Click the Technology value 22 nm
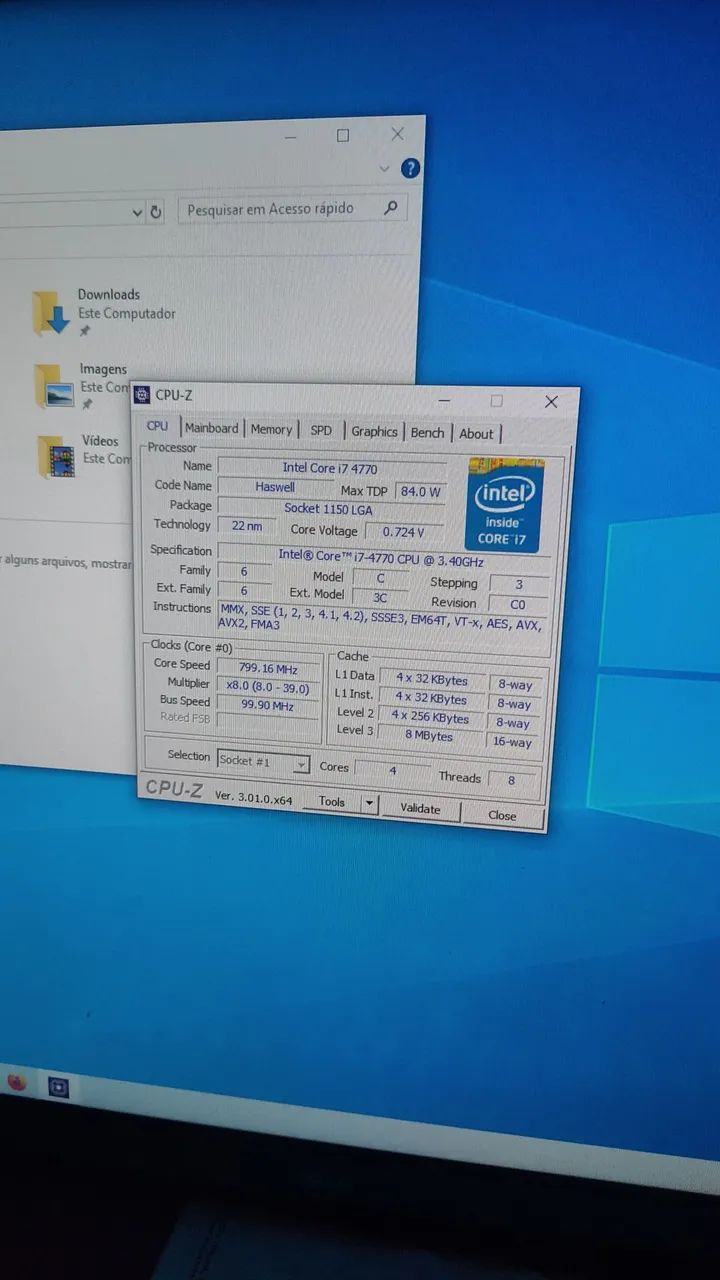The image size is (720, 1280). [x=245, y=526]
